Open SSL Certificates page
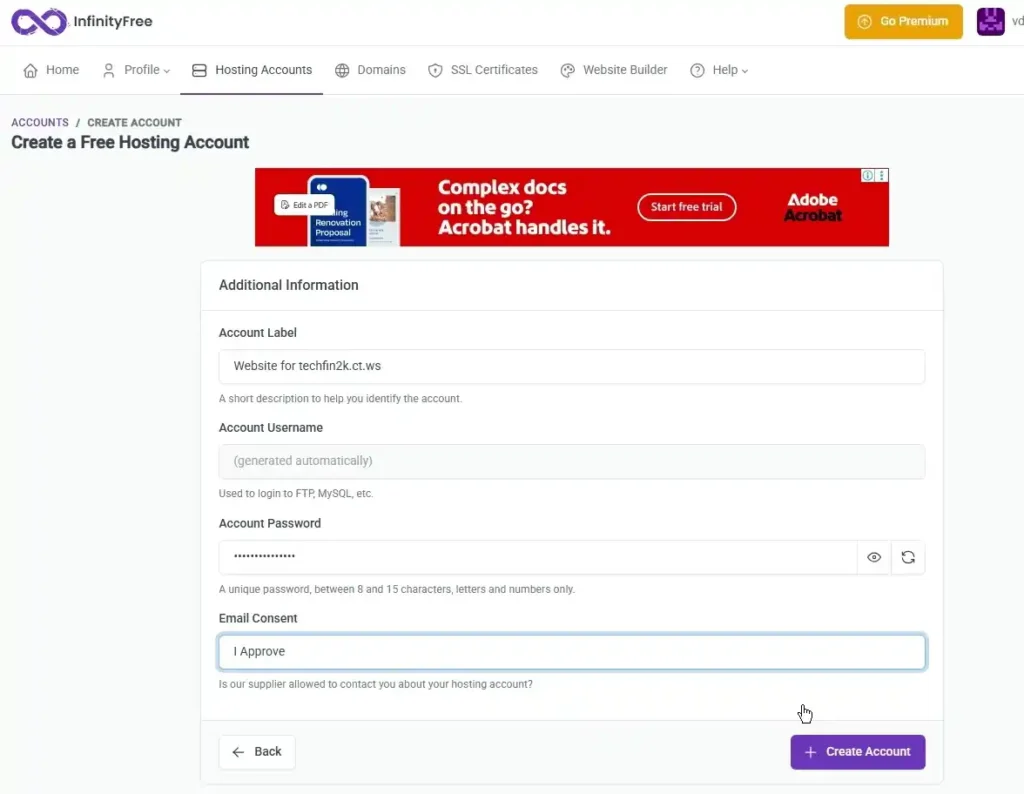The image size is (1024, 794). point(483,71)
